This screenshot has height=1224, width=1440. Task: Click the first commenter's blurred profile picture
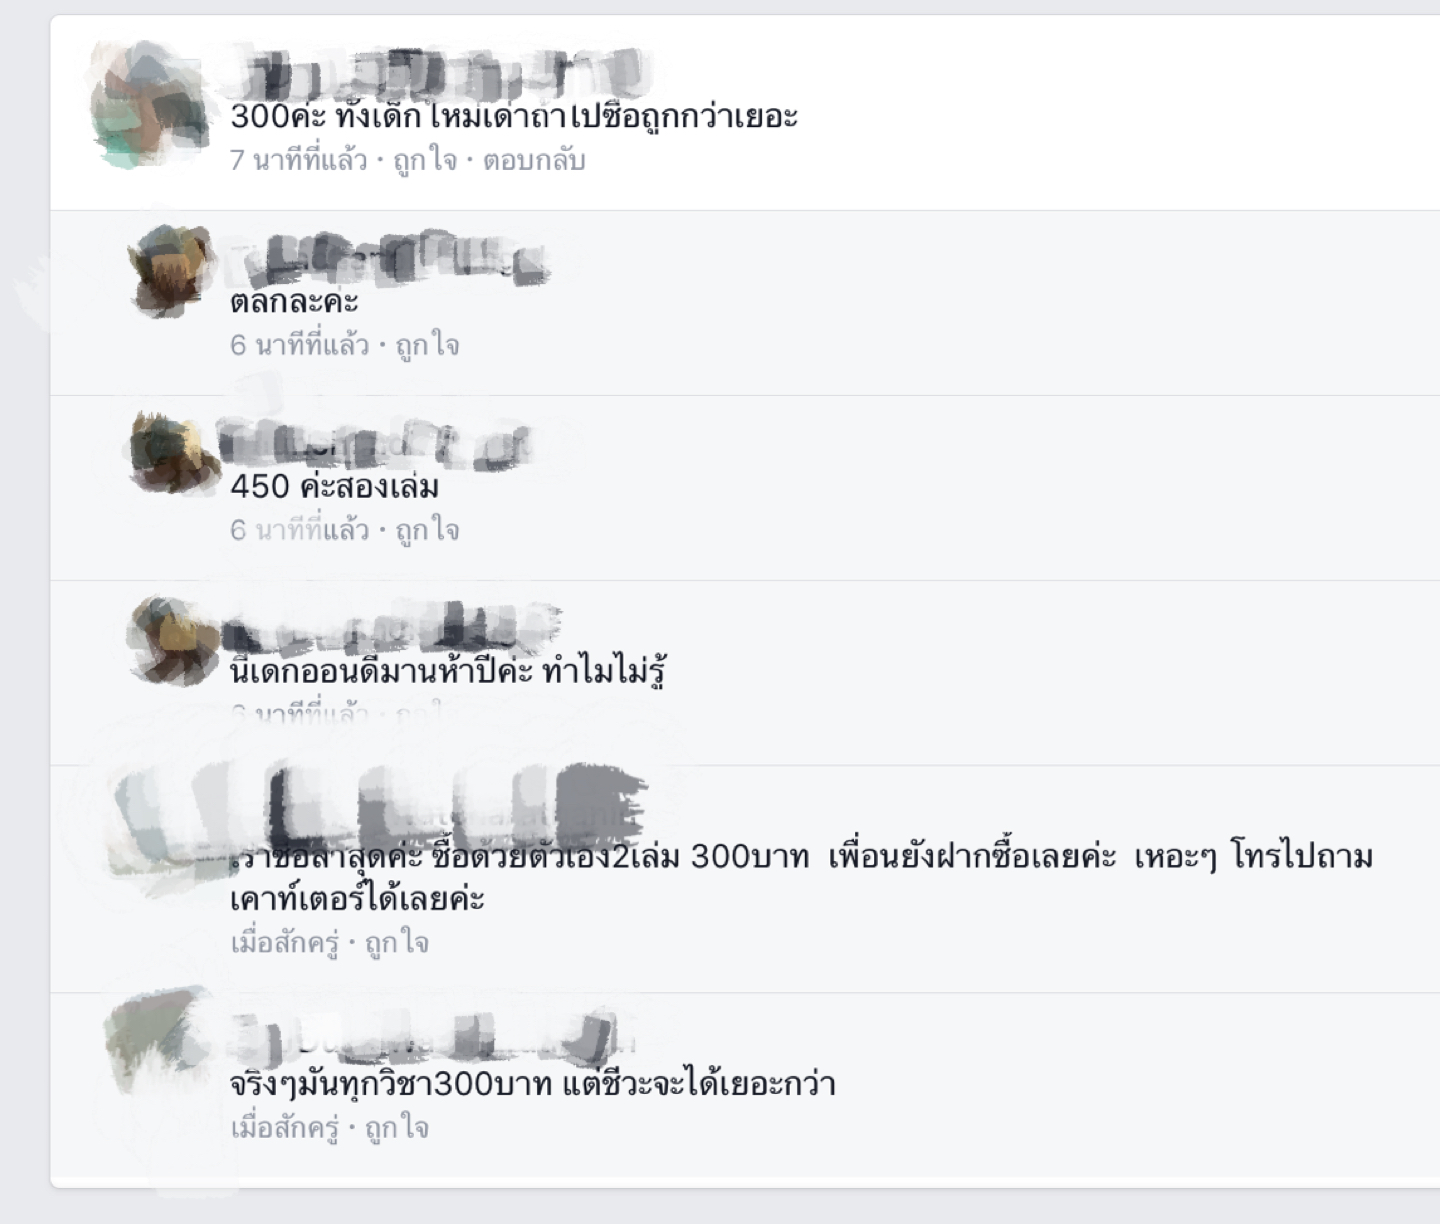pyautogui.click(x=148, y=104)
